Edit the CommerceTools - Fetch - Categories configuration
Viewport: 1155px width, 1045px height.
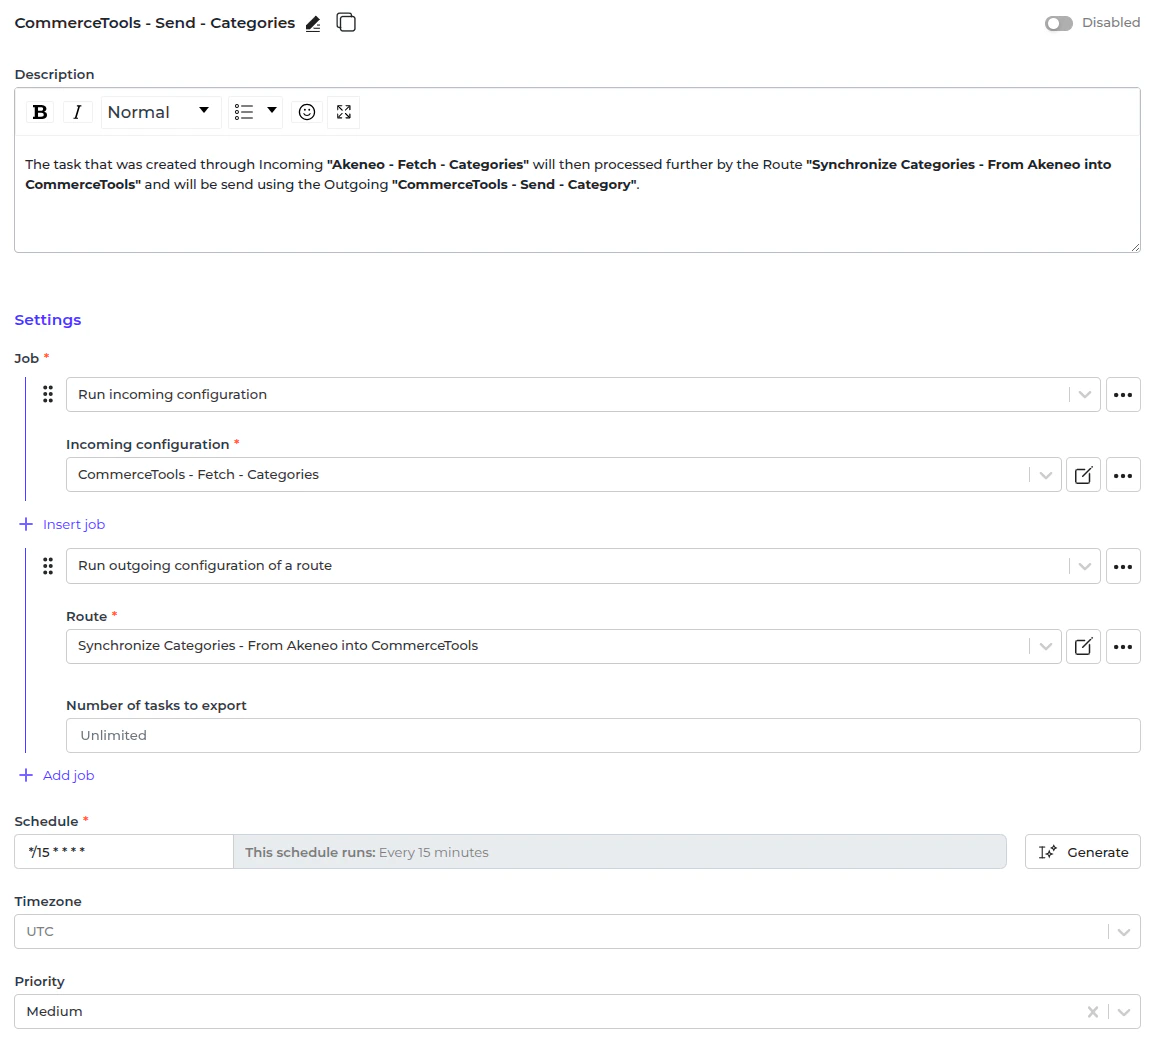[1083, 475]
